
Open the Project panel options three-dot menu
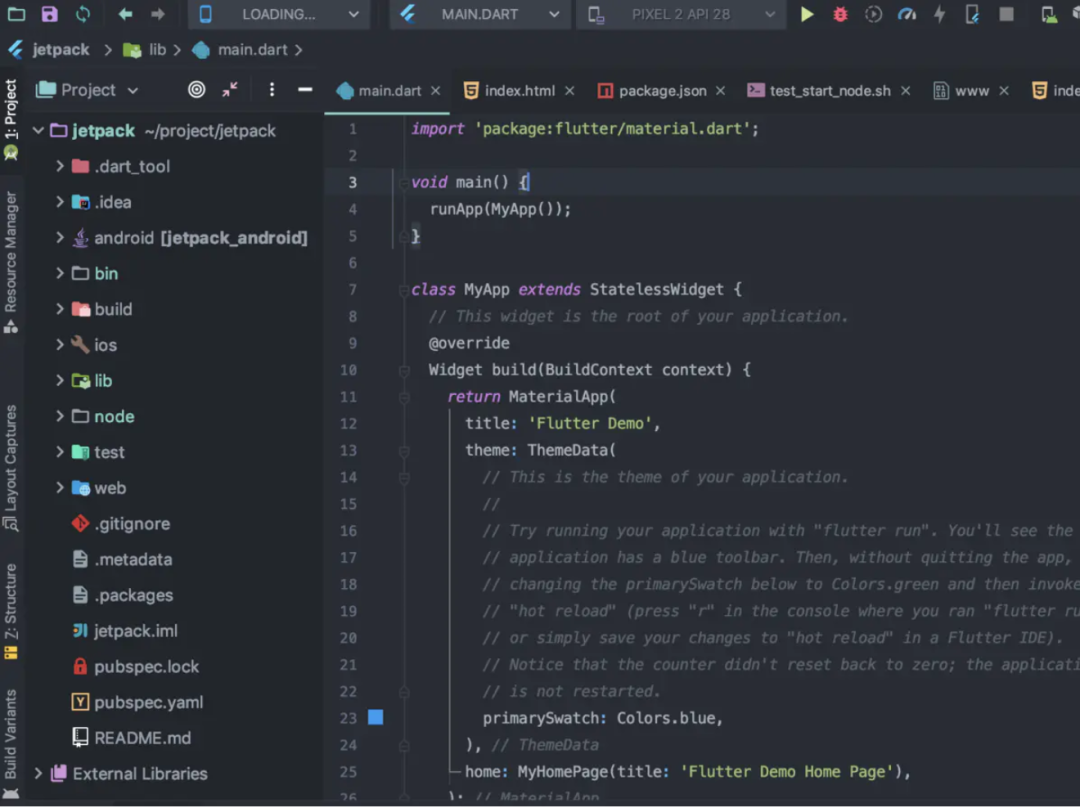click(271, 90)
